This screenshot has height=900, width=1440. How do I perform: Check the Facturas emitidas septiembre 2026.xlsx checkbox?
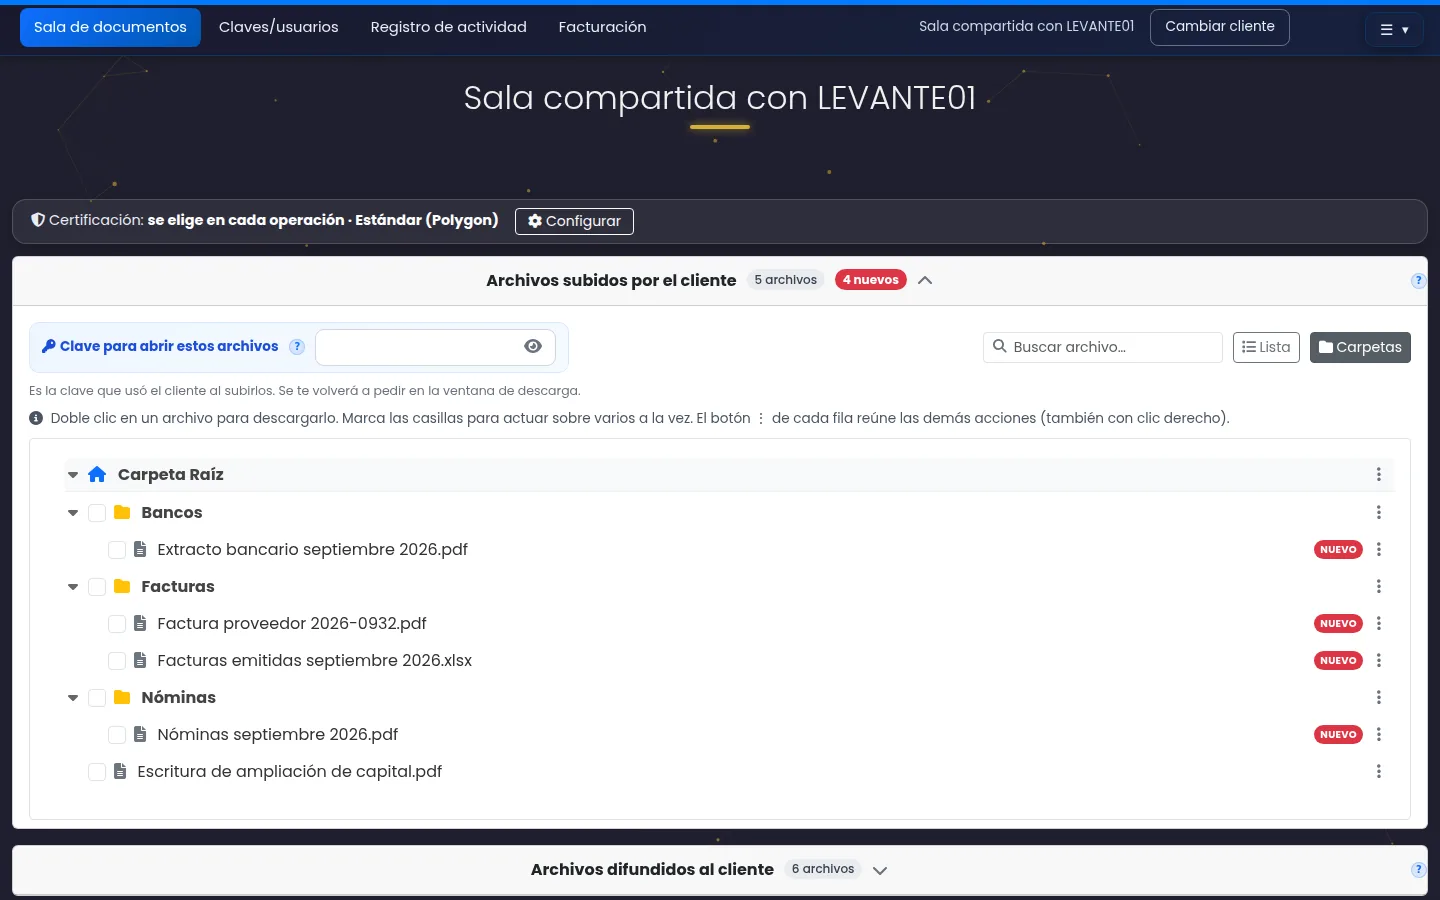(117, 661)
